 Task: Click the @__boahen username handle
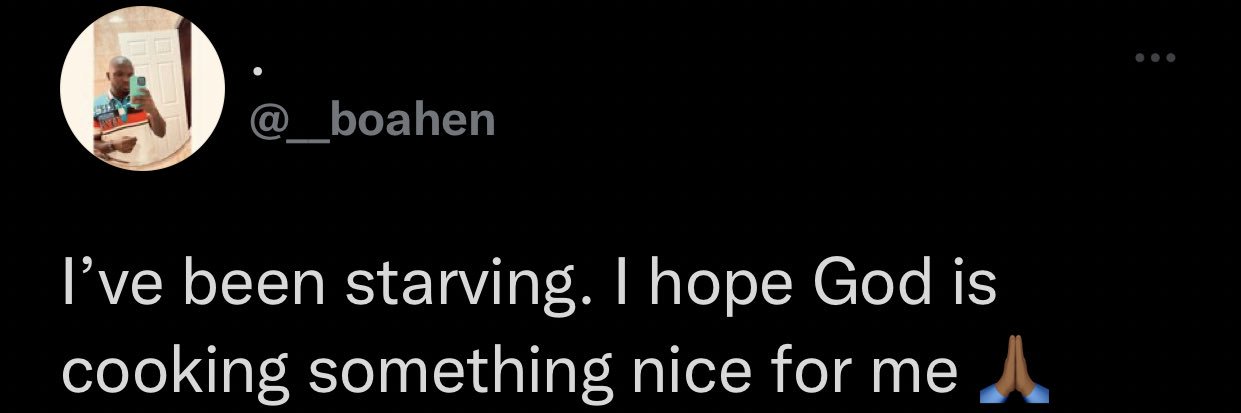tap(372, 120)
